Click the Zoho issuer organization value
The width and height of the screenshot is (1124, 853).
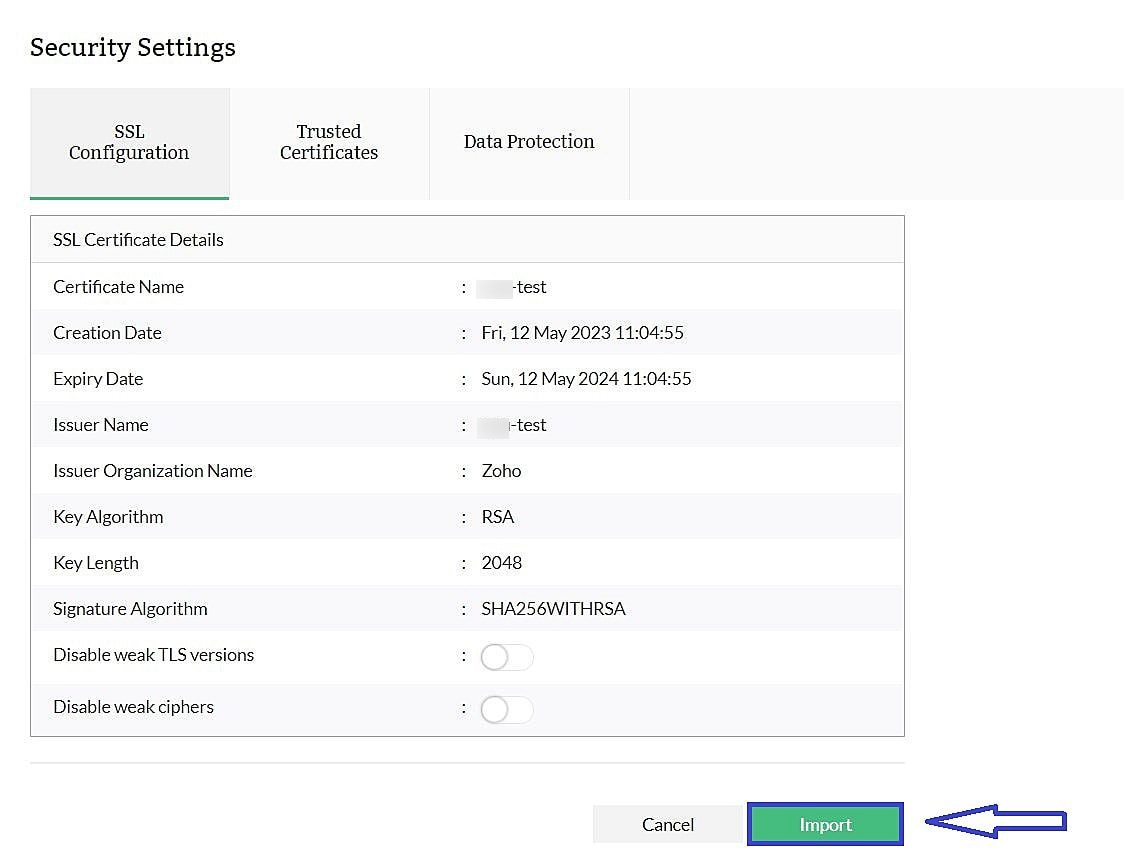501,471
